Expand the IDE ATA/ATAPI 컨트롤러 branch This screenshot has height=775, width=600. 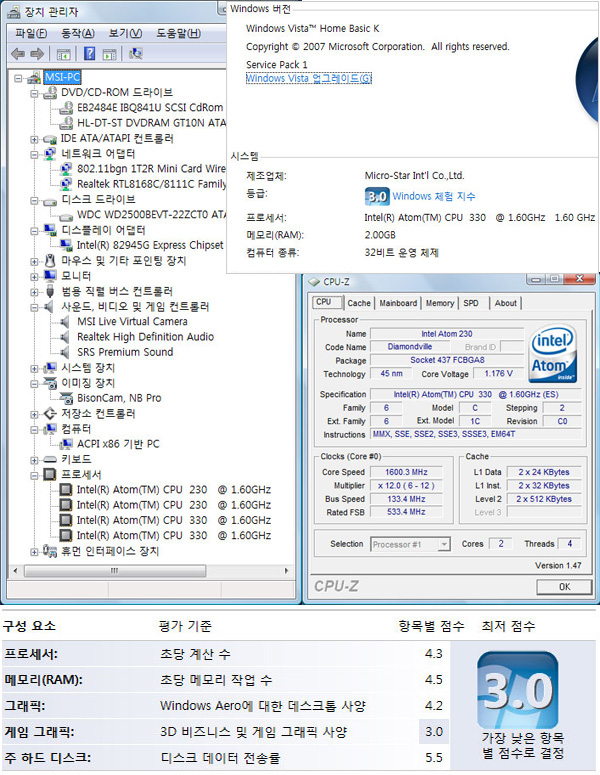pos(34,139)
